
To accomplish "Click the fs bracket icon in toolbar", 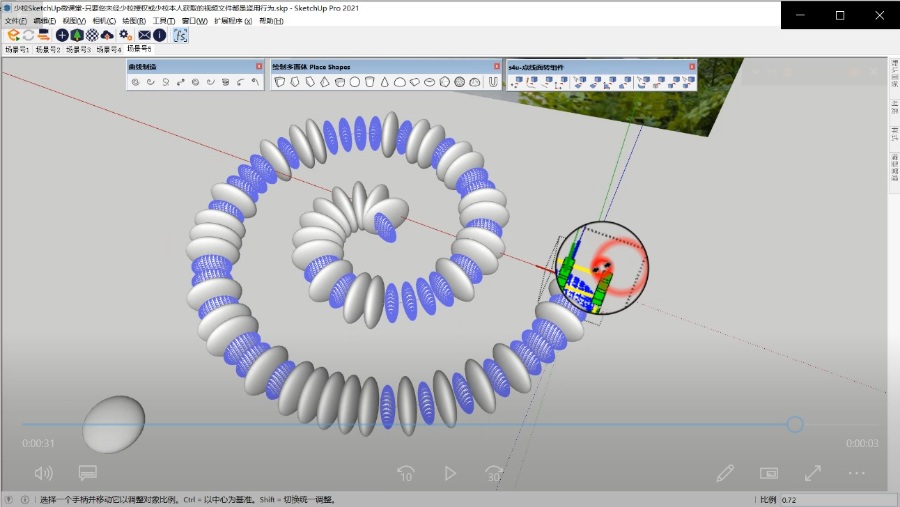I will coord(180,35).
